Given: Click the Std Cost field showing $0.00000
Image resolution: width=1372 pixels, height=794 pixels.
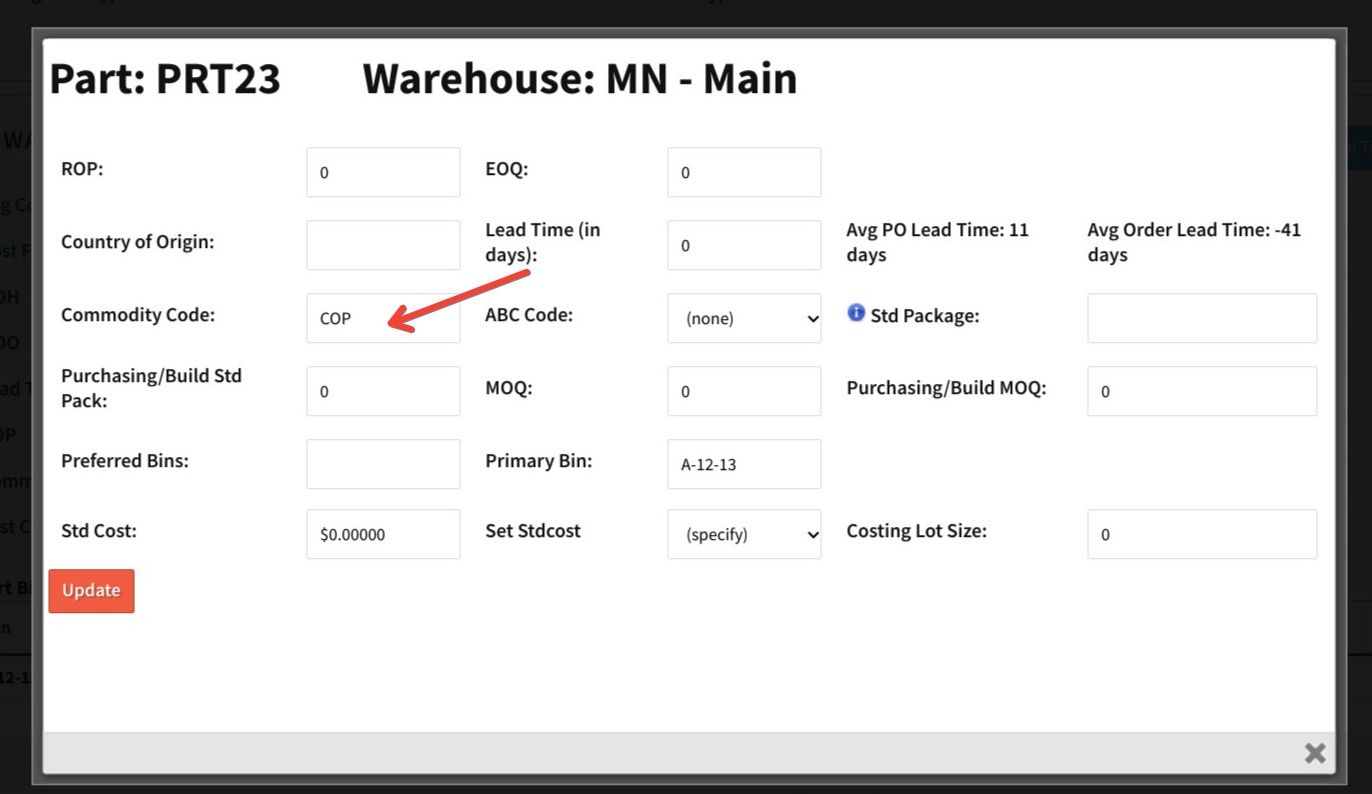Looking at the screenshot, I should pos(383,534).
